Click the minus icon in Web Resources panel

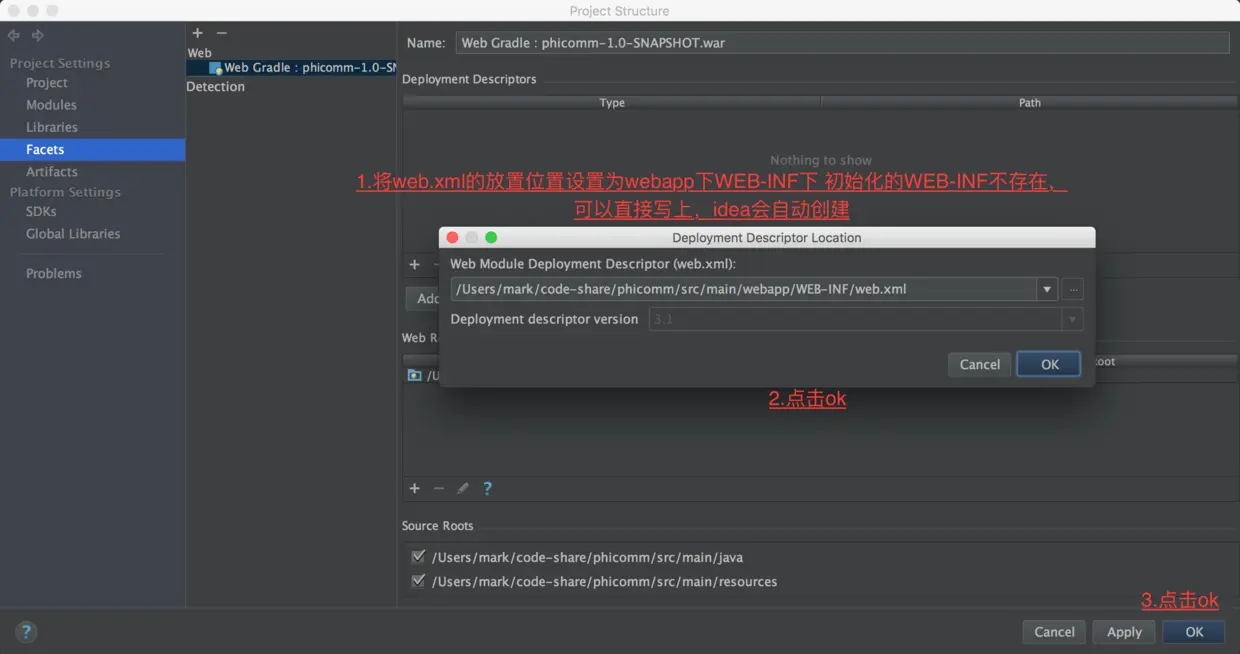pos(438,488)
